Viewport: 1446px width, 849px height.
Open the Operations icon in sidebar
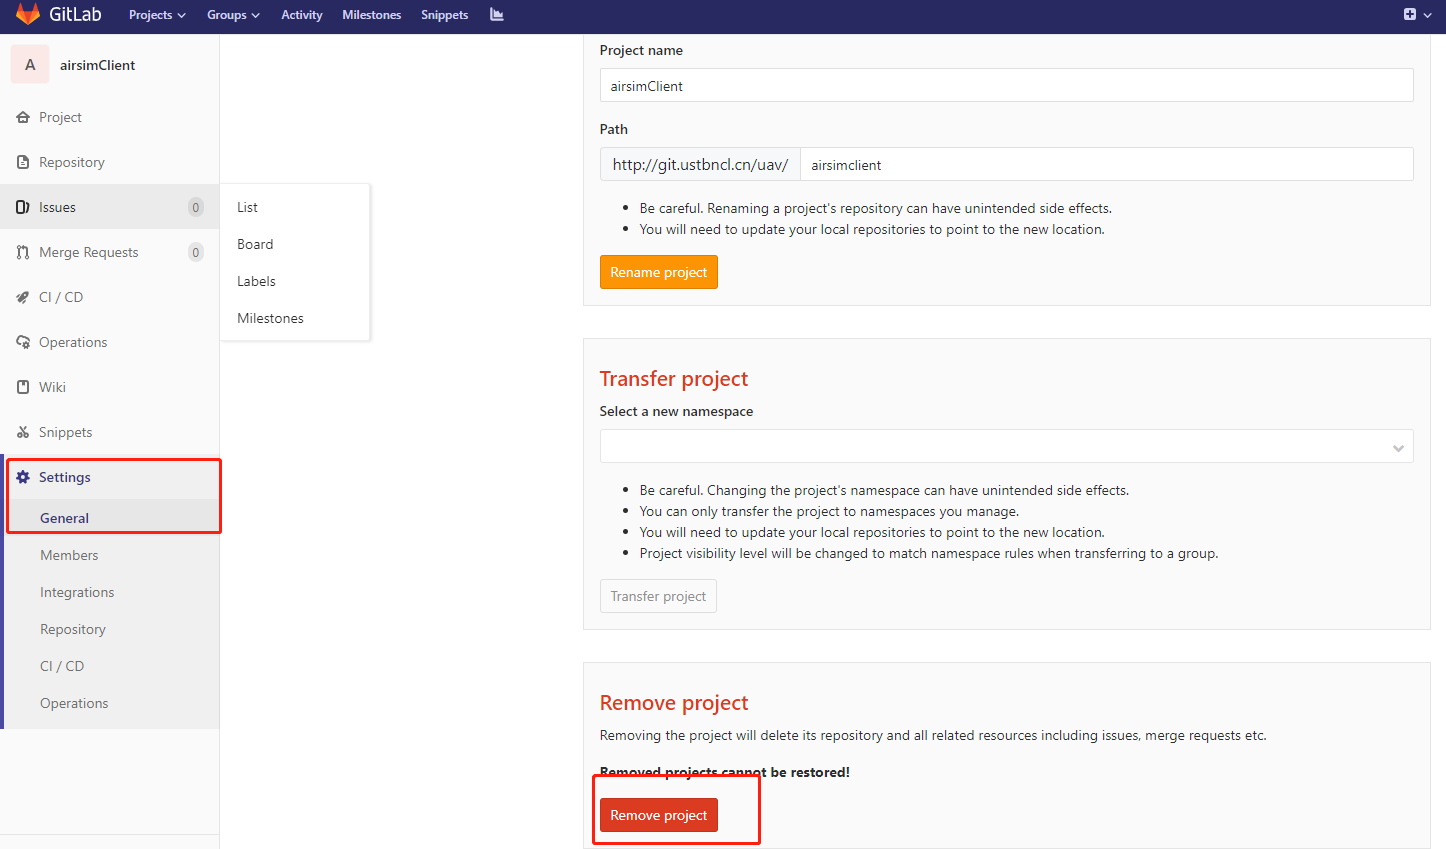tap(22, 341)
